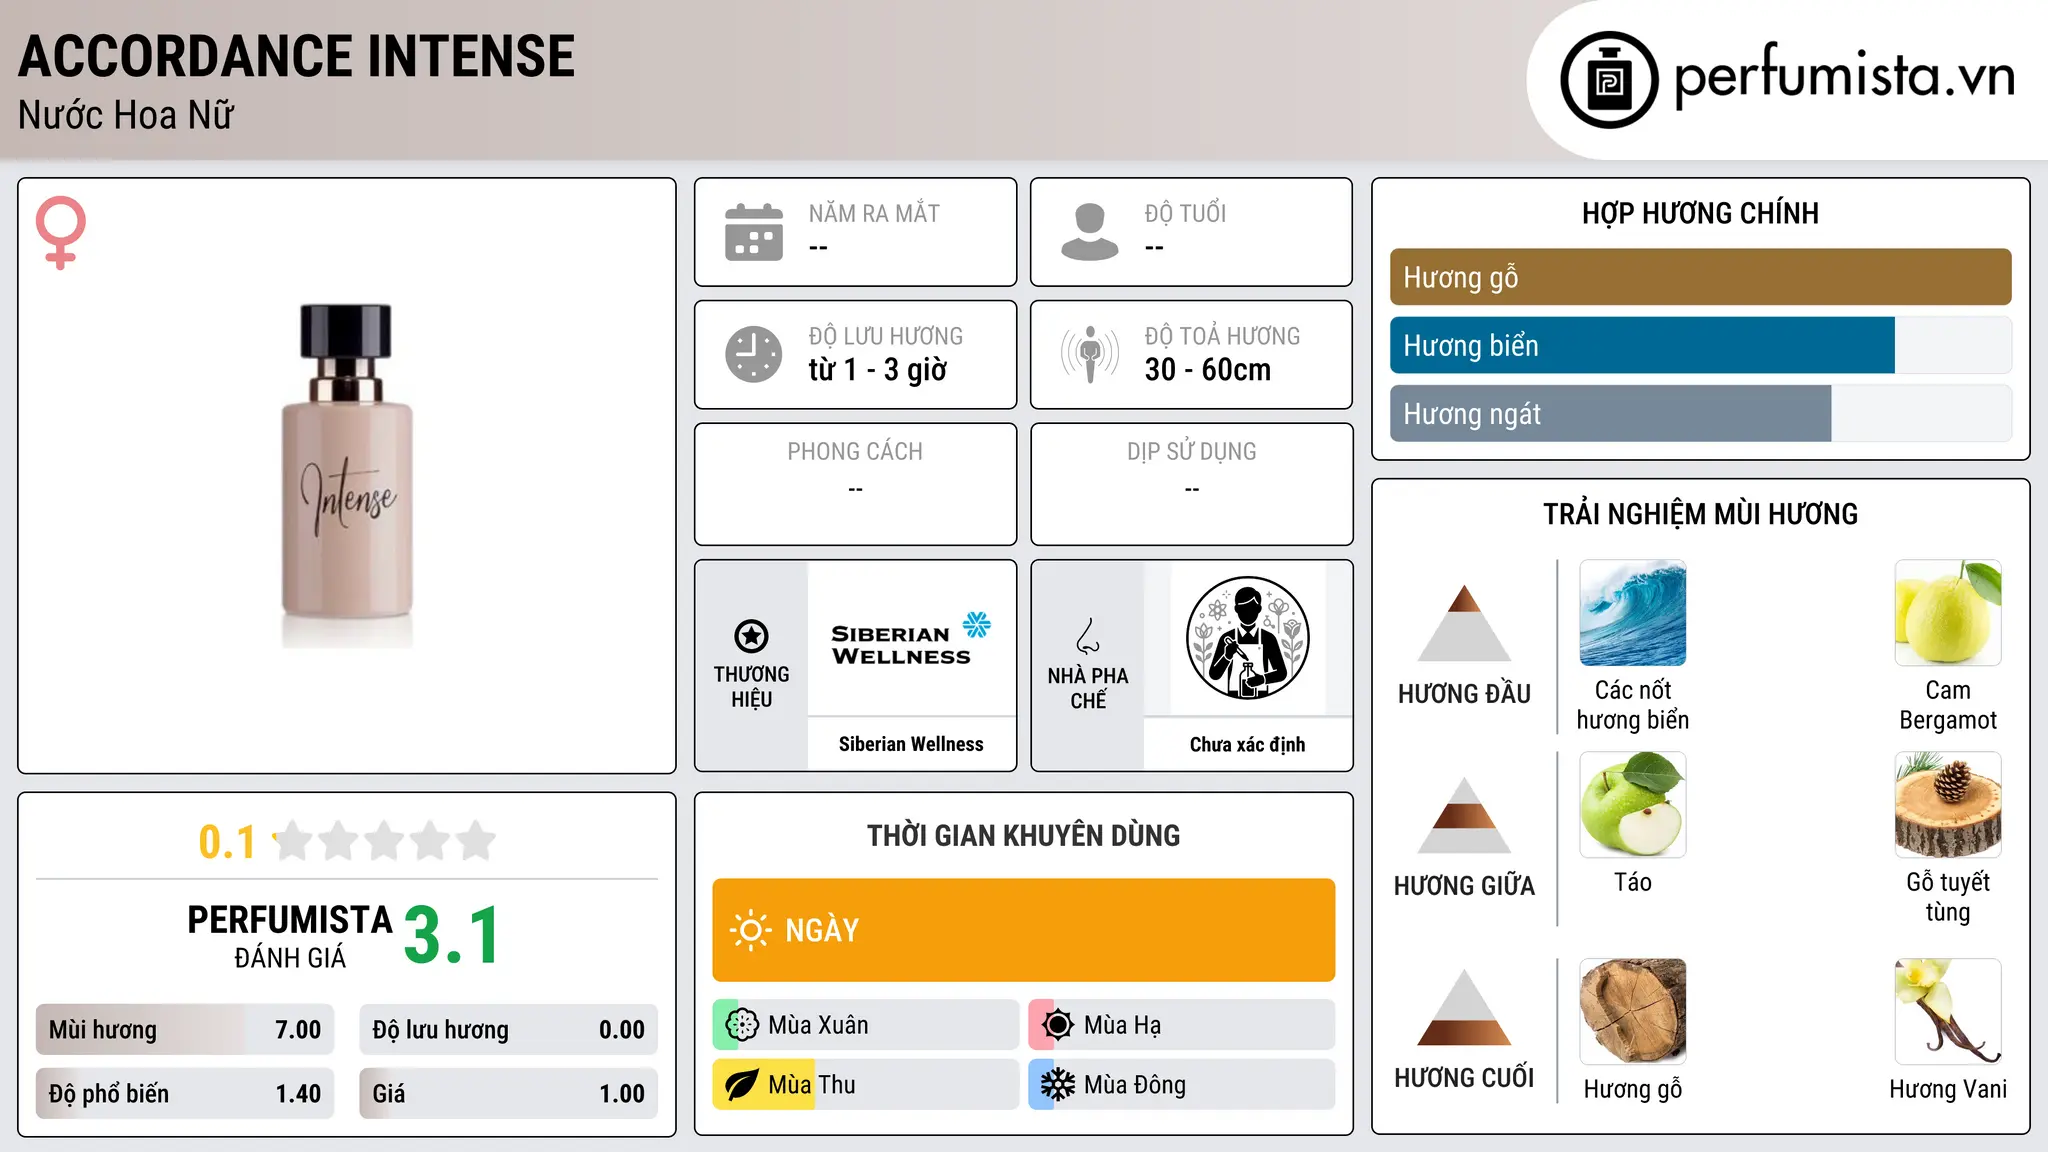This screenshot has height=1152, width=2048.
Task: Click the Độ lưu hương 0.00 score bar
Action: tap(508, 1029)
